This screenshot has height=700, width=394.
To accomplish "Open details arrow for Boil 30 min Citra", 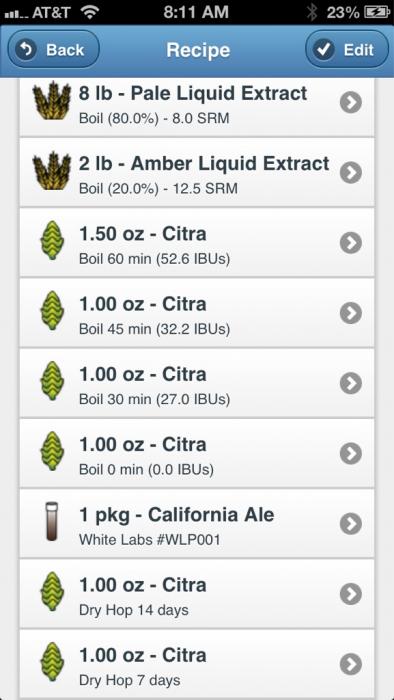I will click(351, 383).
